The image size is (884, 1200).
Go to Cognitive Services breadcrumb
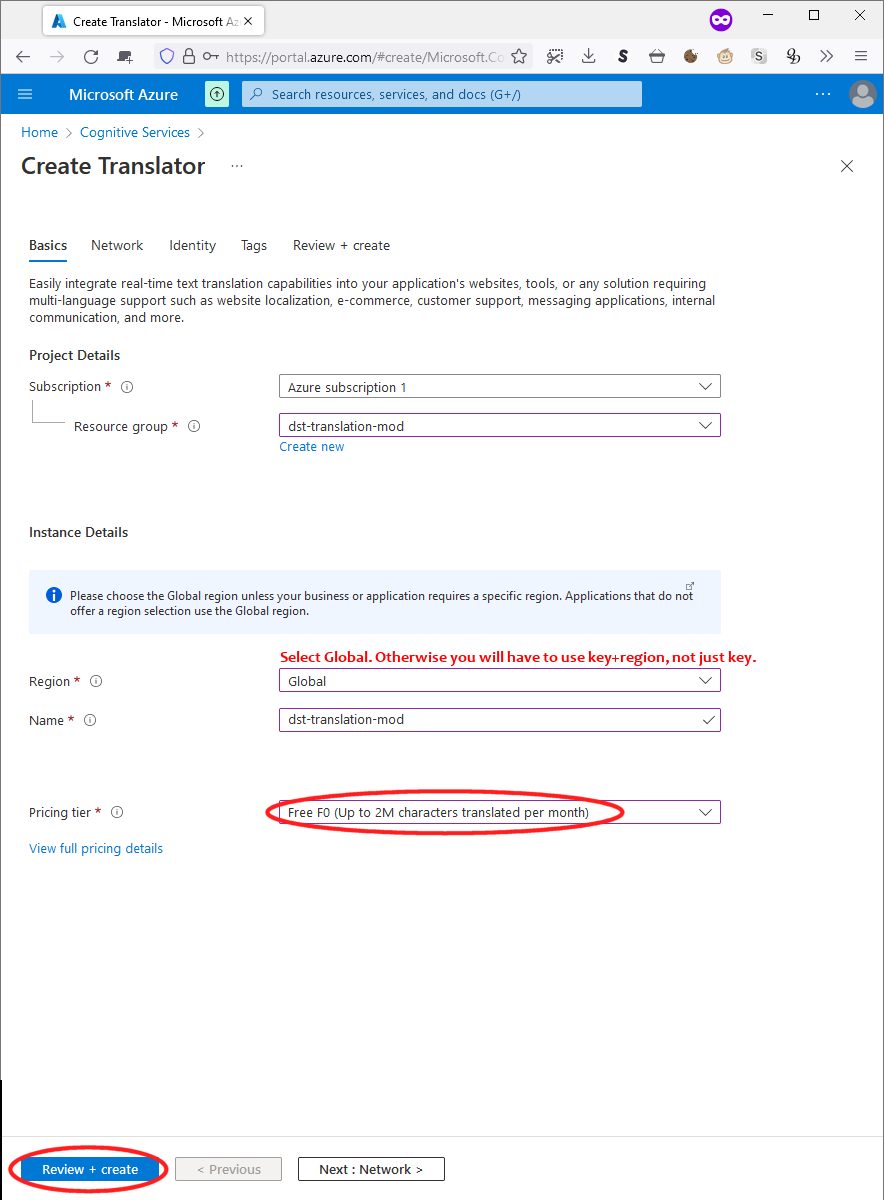coord(135,133)
